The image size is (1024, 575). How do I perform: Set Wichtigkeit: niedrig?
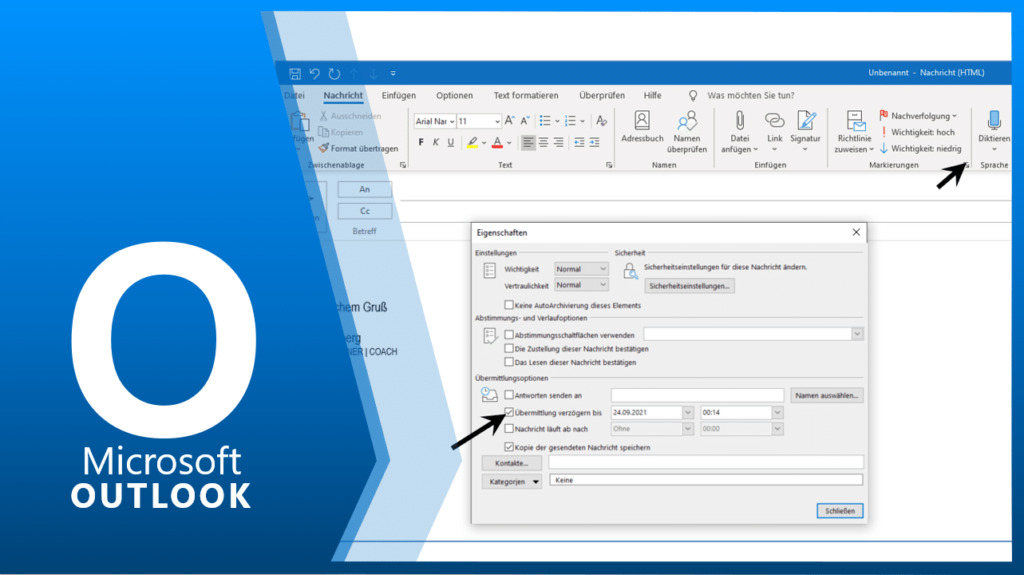[920, 148]
